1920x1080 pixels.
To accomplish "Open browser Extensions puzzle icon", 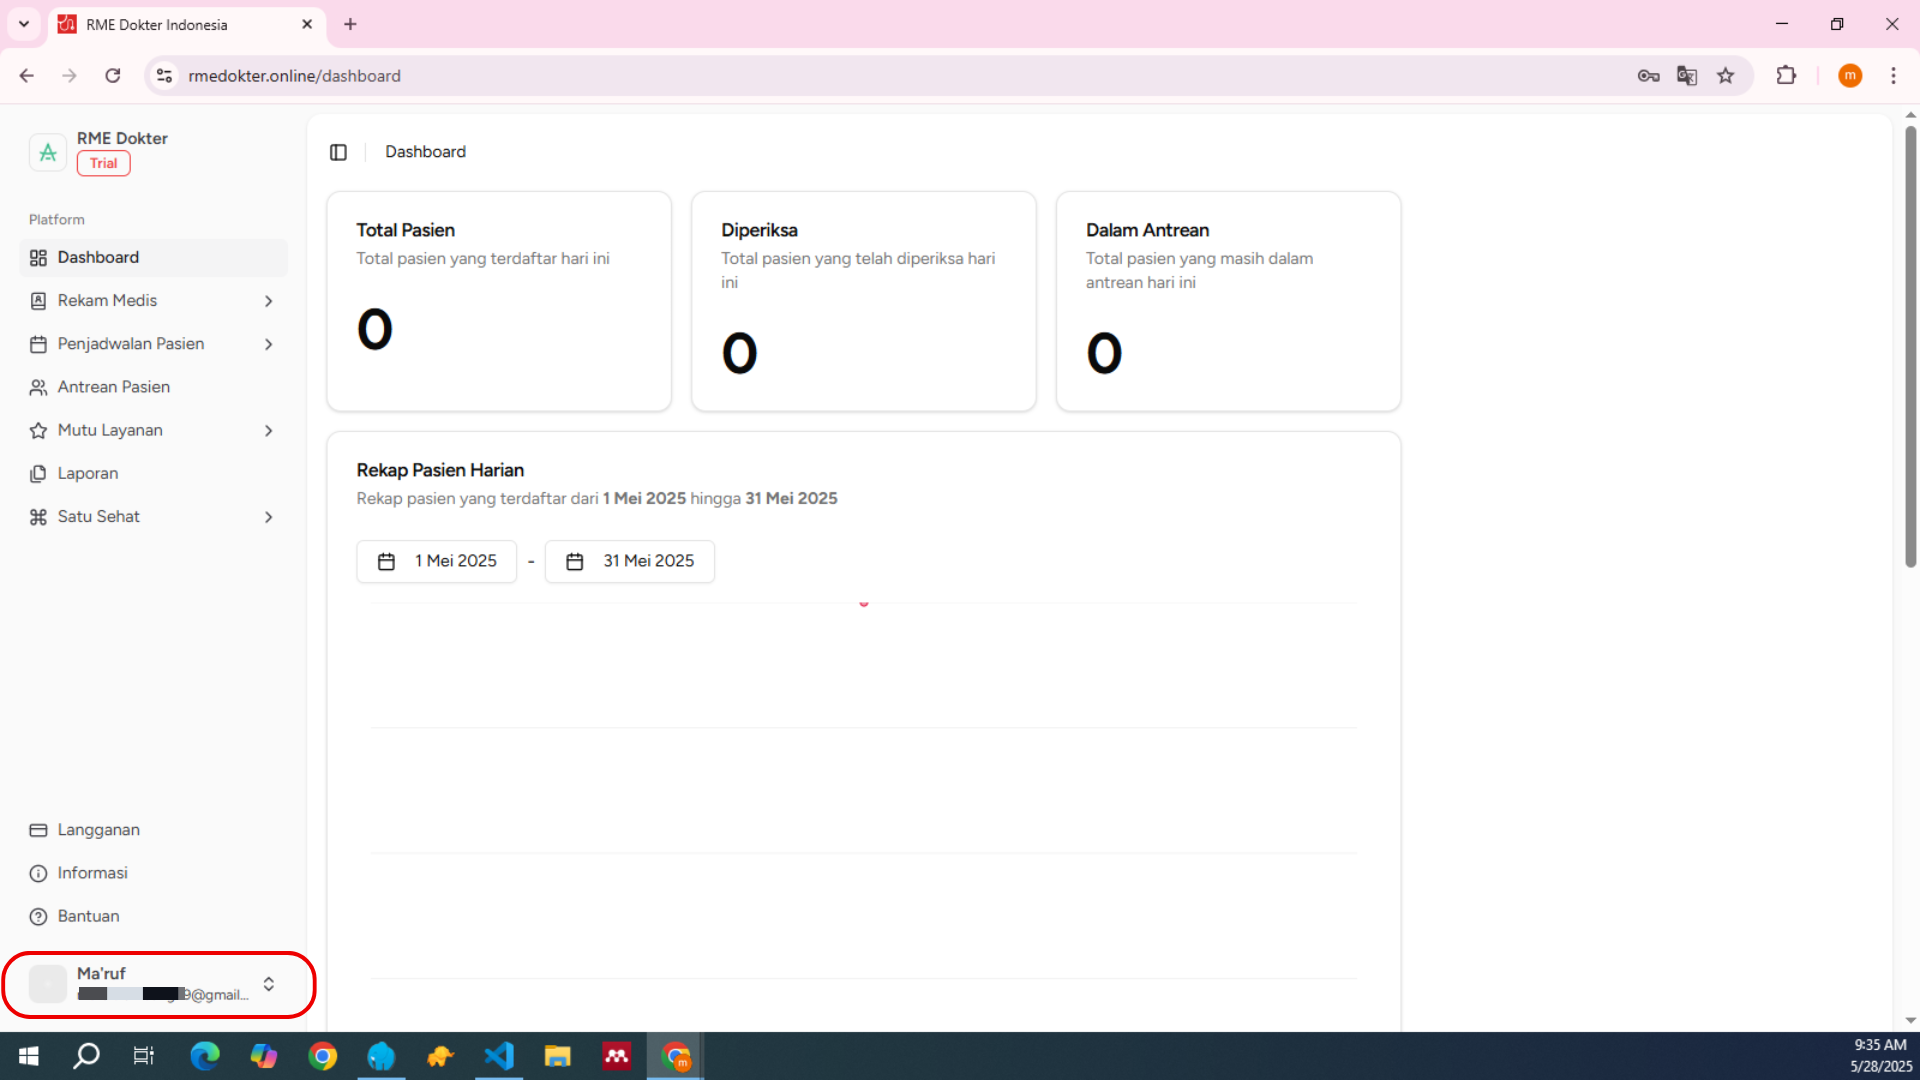I will (1786, 76).
